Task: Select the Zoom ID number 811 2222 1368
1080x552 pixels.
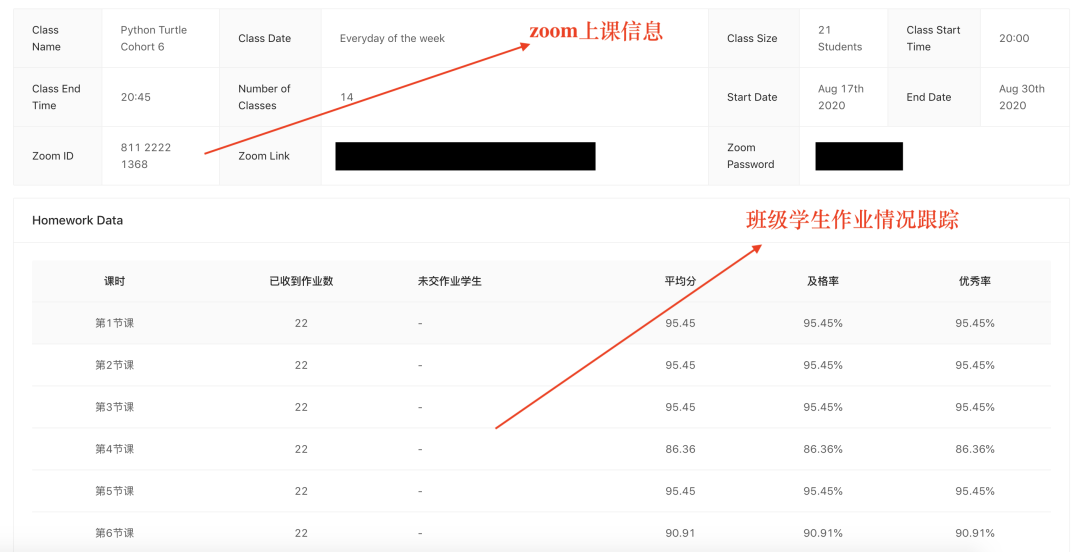Action: click(146, 156)
